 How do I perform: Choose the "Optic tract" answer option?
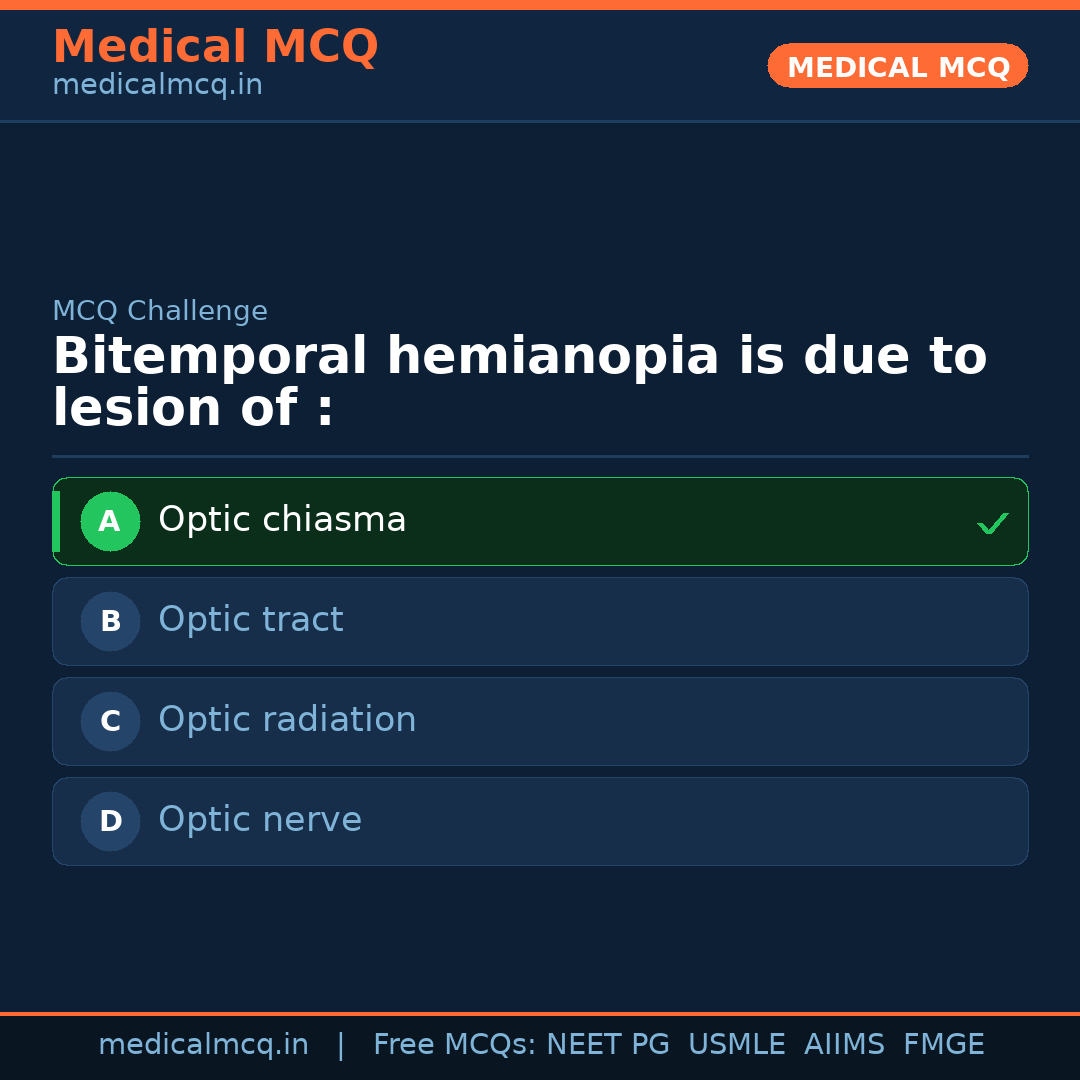click(250, 620)
